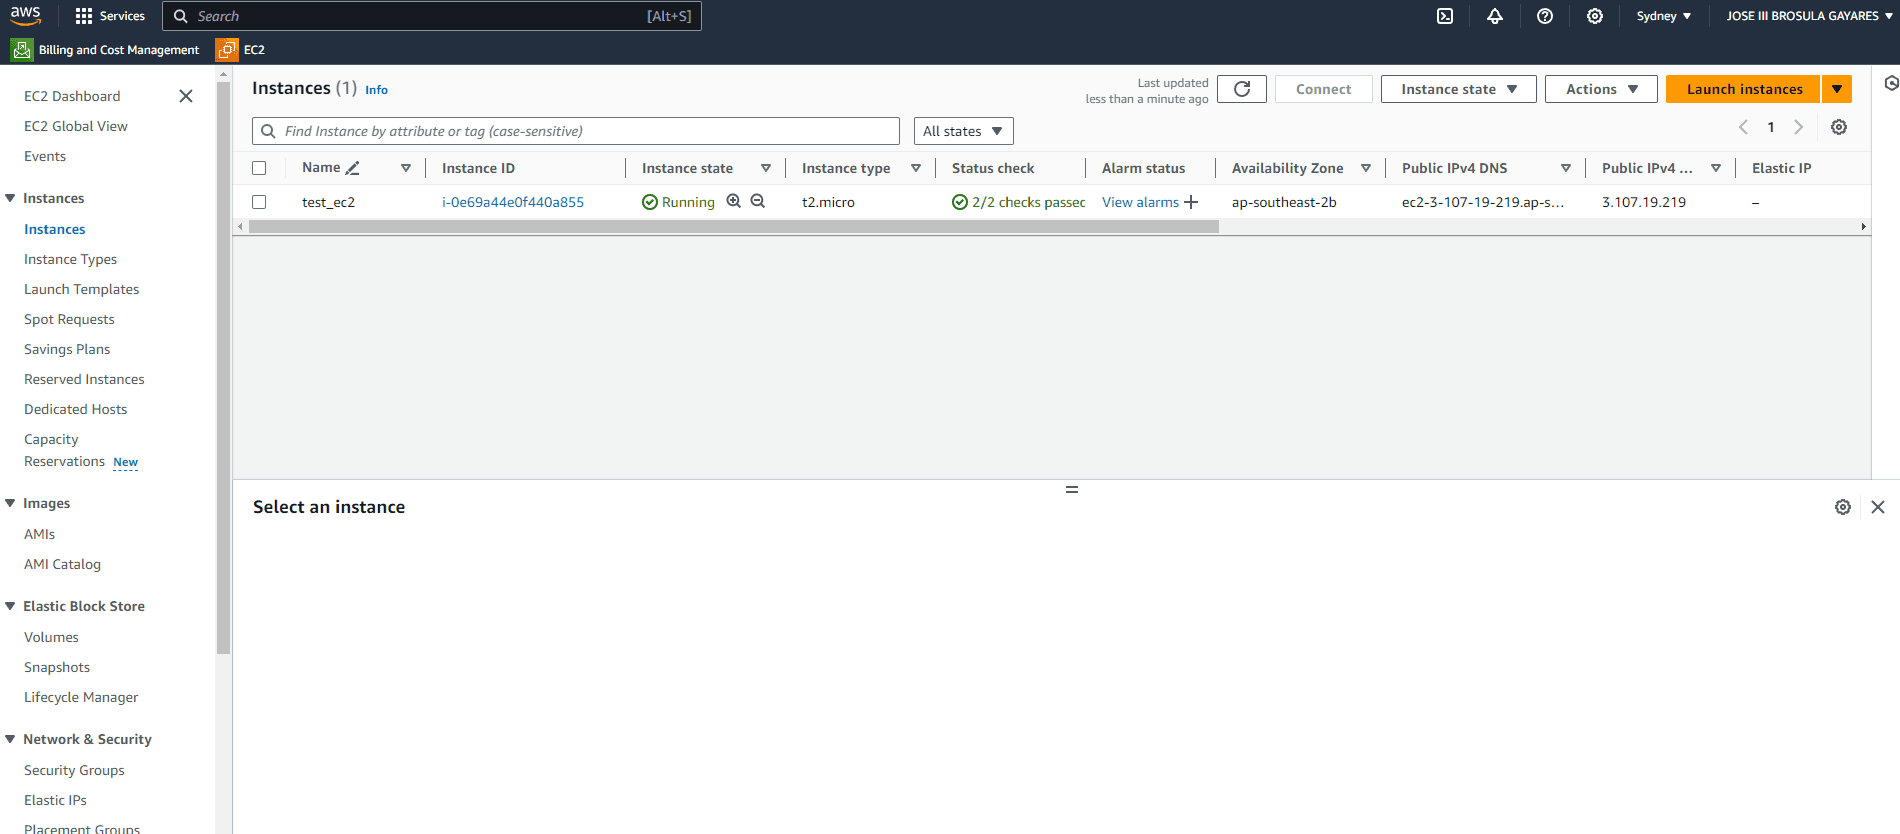This screenshot has height=834, width=1900.
Task: Open table preferences gear icon
Action: click(x=1839, y=127)
